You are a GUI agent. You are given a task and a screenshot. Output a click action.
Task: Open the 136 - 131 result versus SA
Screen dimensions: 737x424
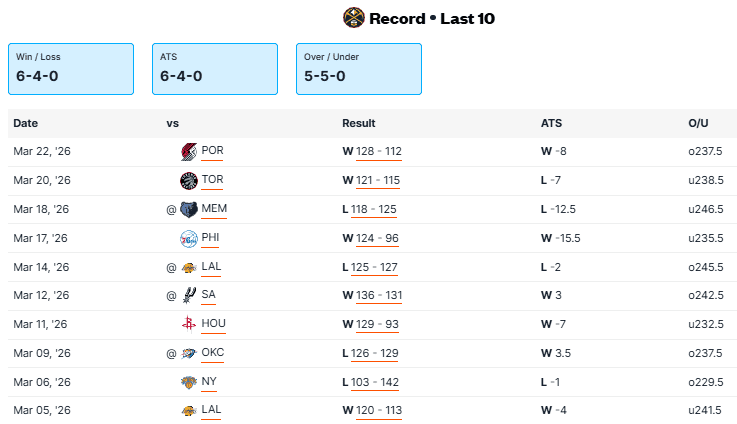(378, 296)
